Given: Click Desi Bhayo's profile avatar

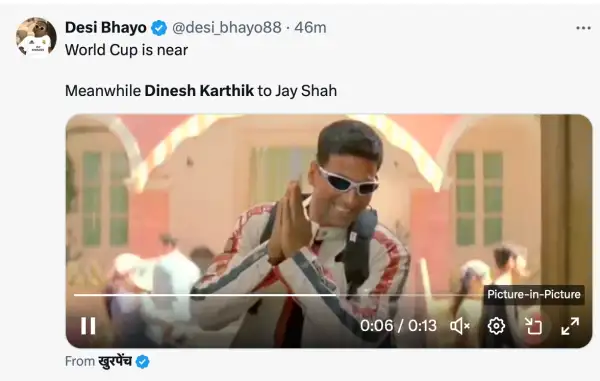Looking at the screenshot, I should pyautogui.click(x=36, y=37).
